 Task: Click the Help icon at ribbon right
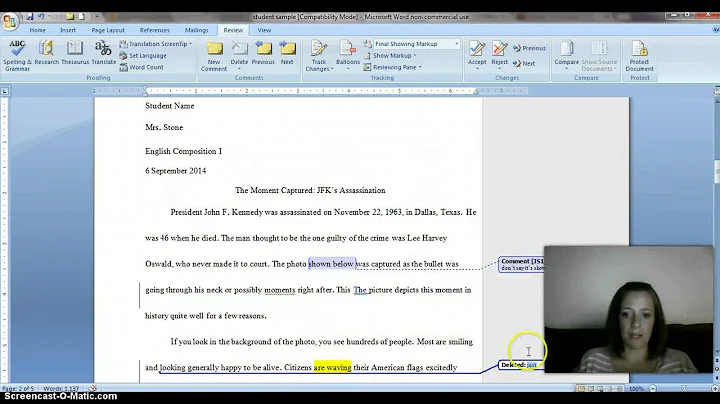(x=716, y=30)
